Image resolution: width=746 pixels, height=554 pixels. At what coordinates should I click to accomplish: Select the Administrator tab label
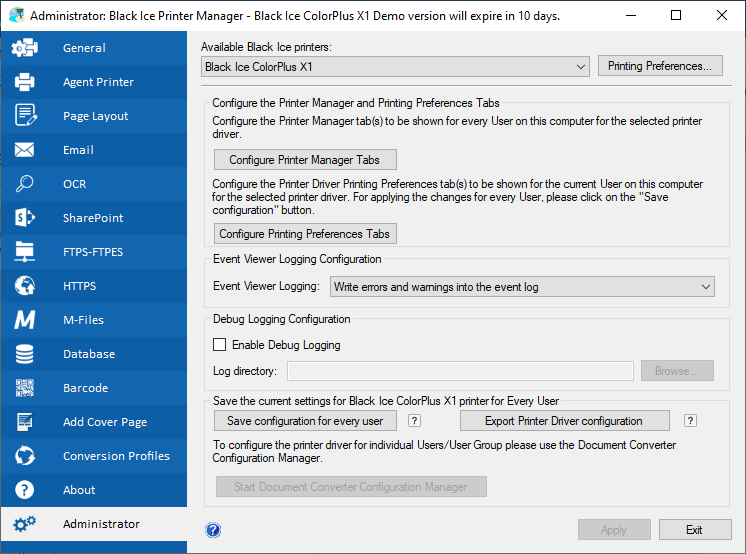coord(101,524)
